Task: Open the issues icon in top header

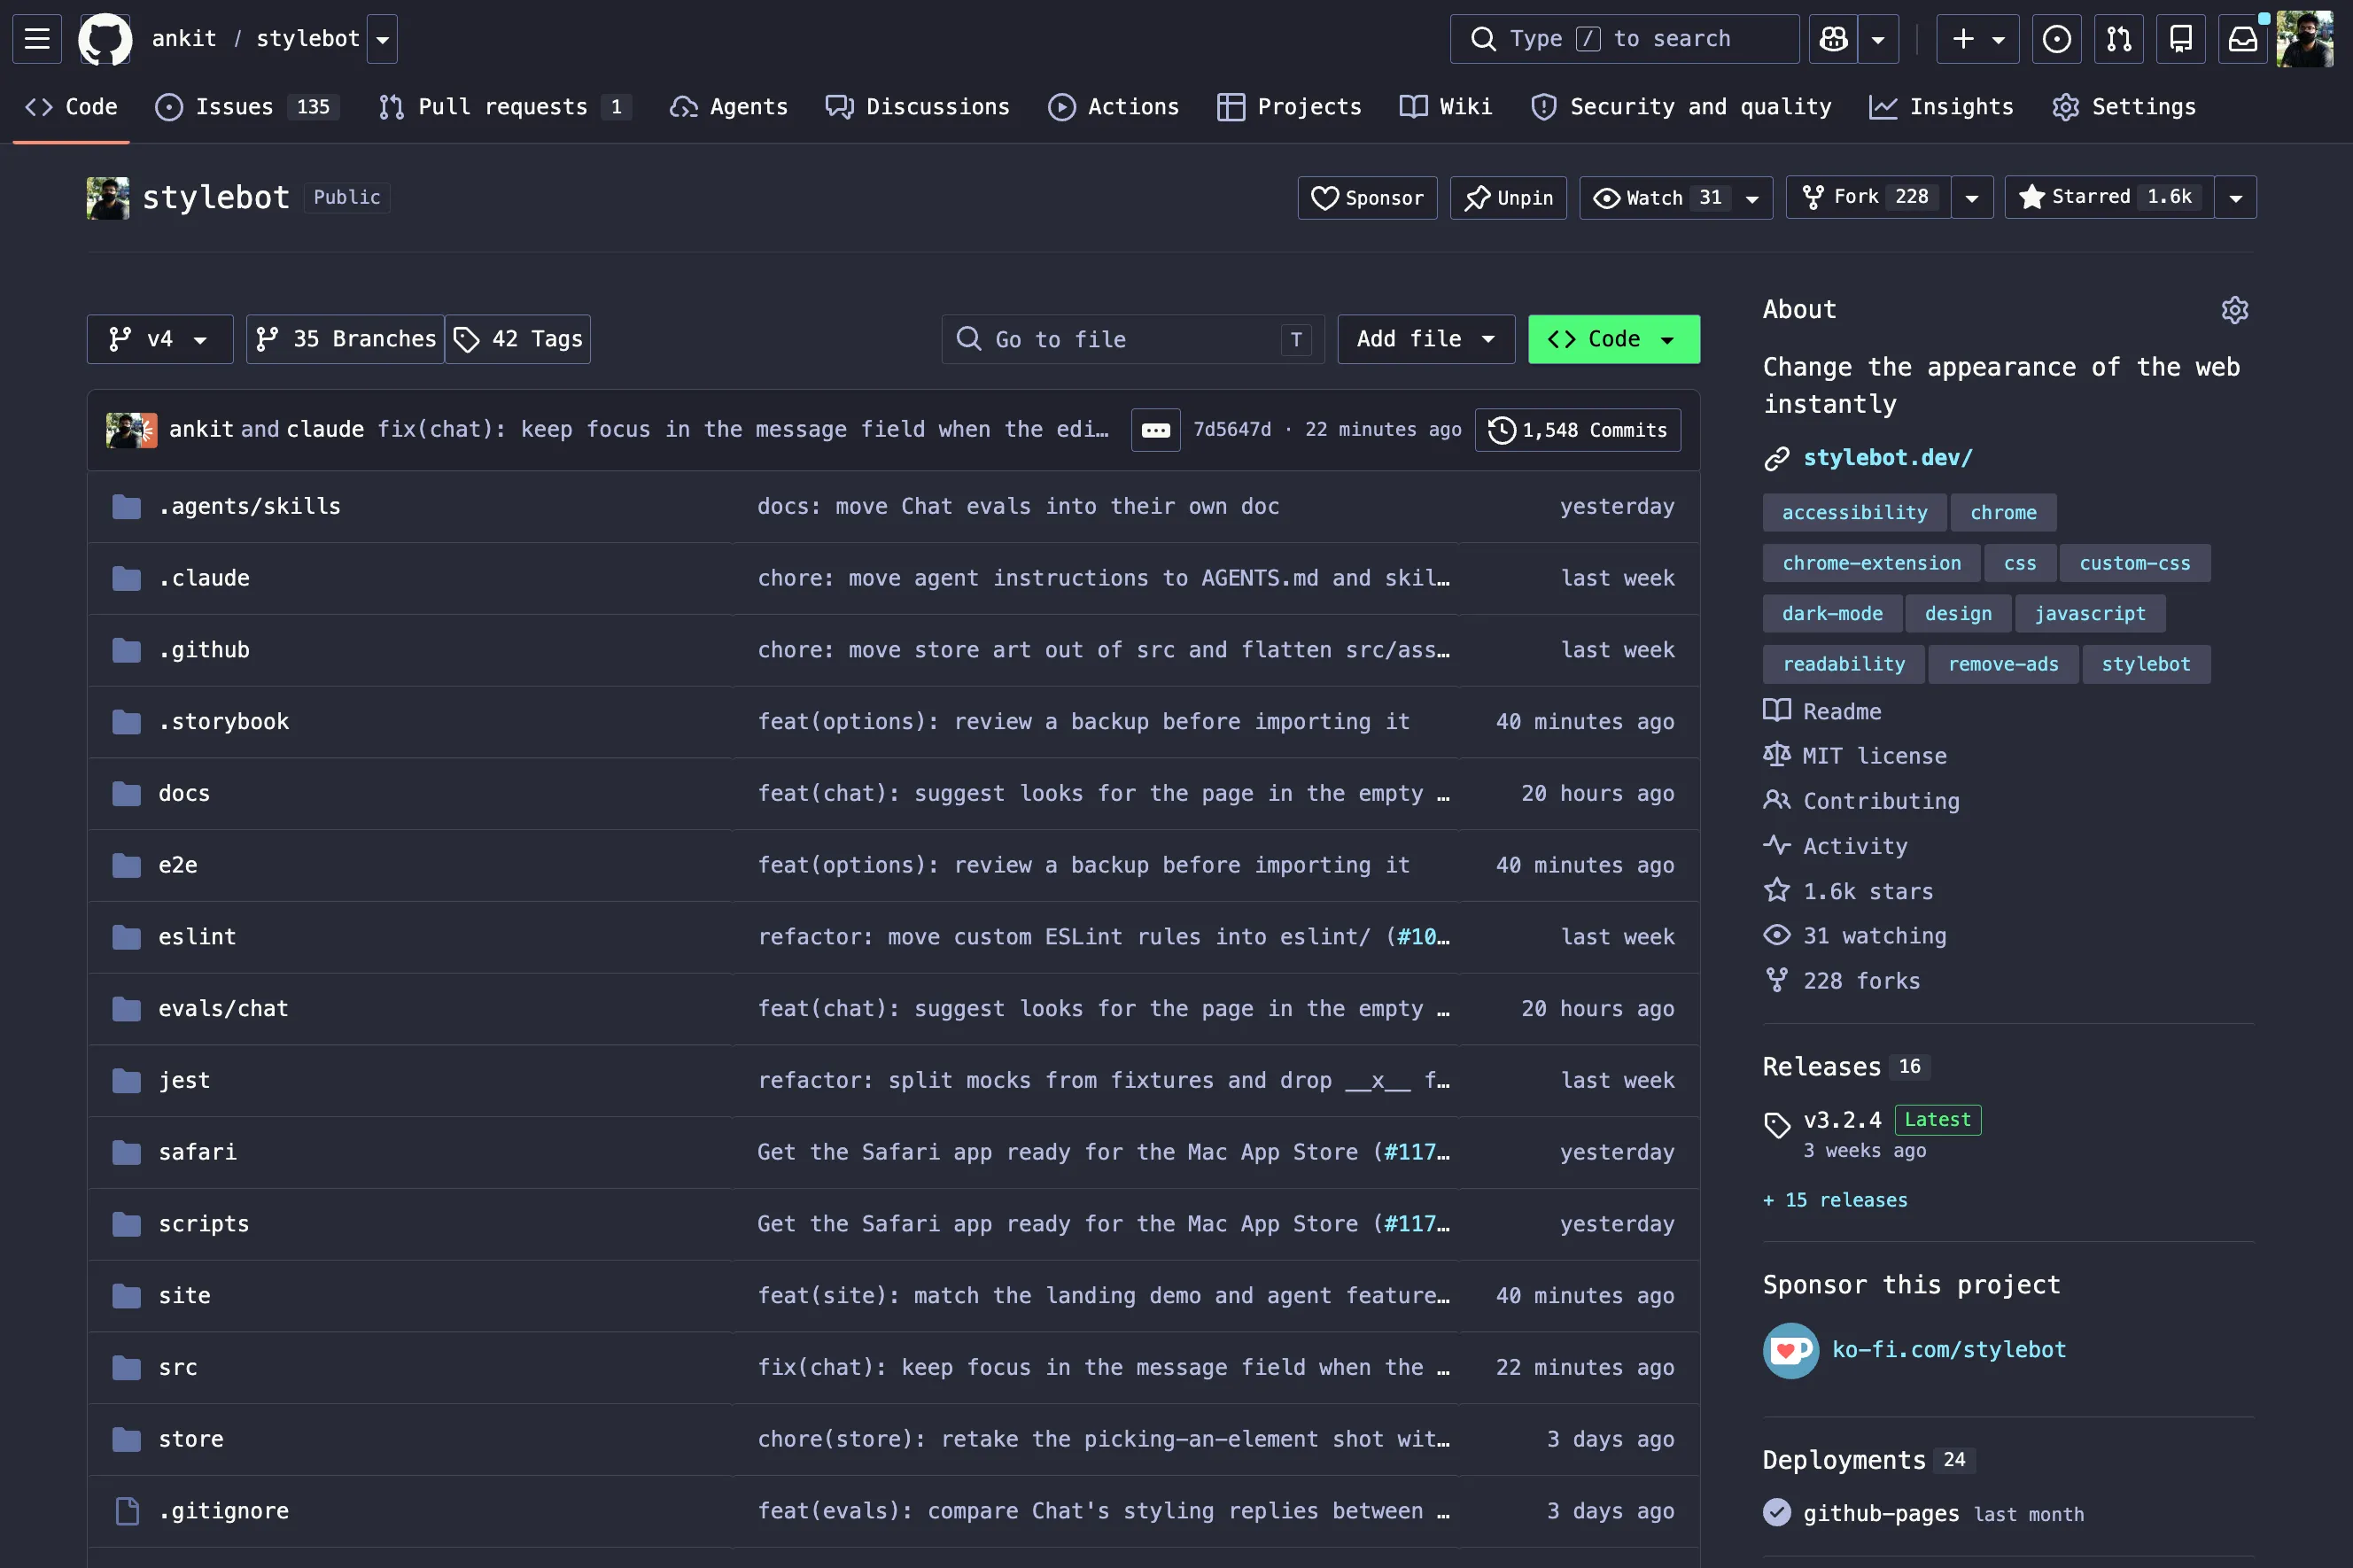Action: (x=2057, y=39)
